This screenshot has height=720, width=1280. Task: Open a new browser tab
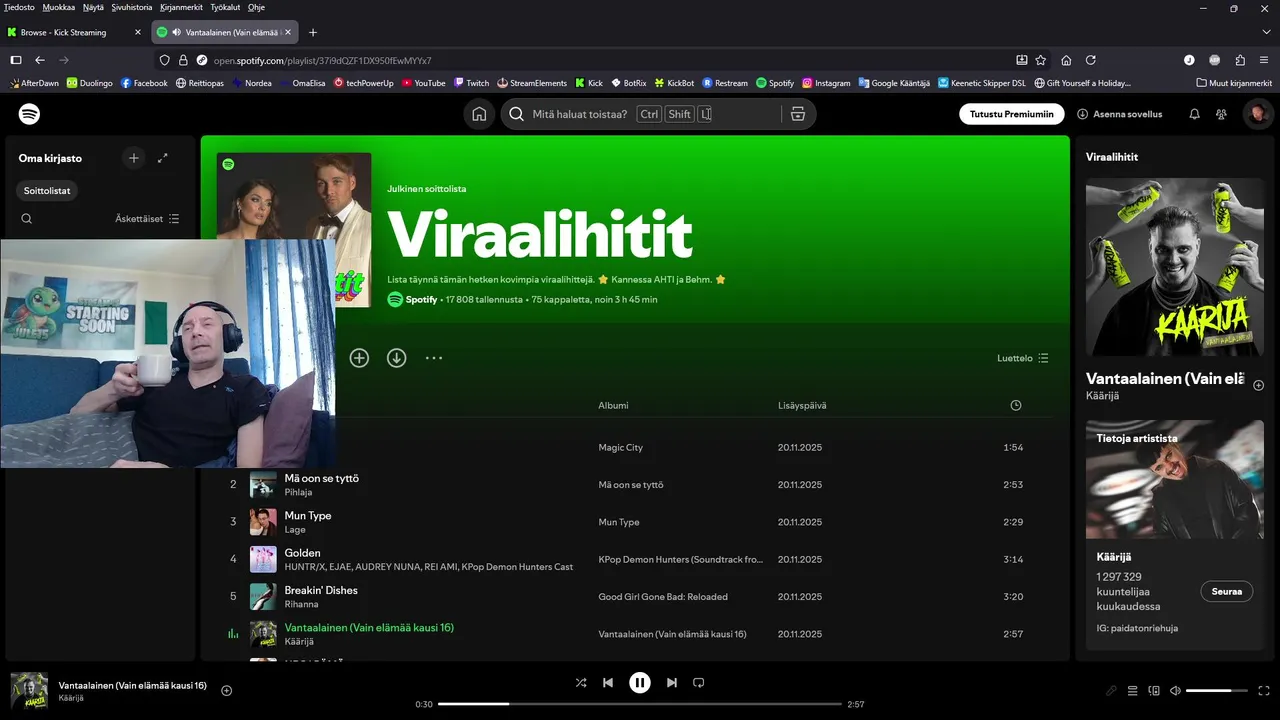tap(313, 32)
